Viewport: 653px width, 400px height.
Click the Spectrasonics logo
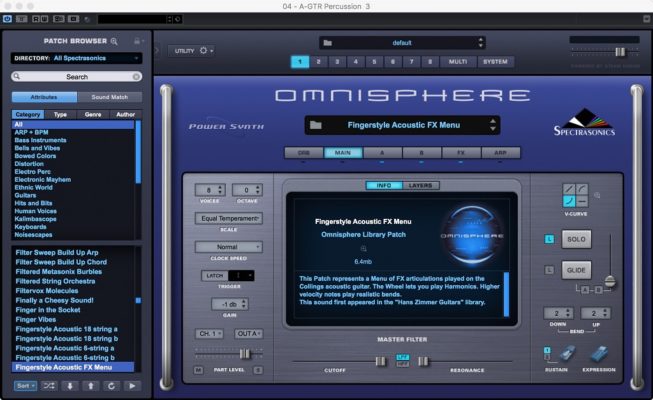point(584,122)
